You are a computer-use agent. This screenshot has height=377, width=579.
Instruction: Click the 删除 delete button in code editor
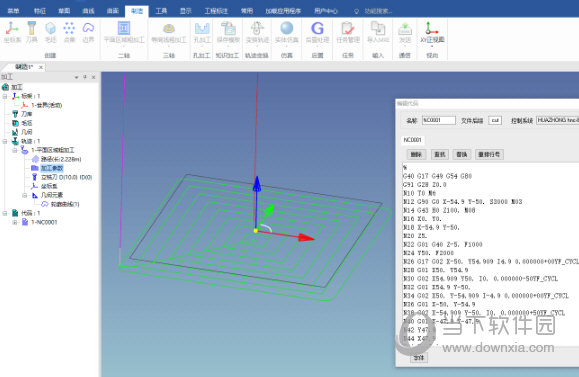coord(416,154)
